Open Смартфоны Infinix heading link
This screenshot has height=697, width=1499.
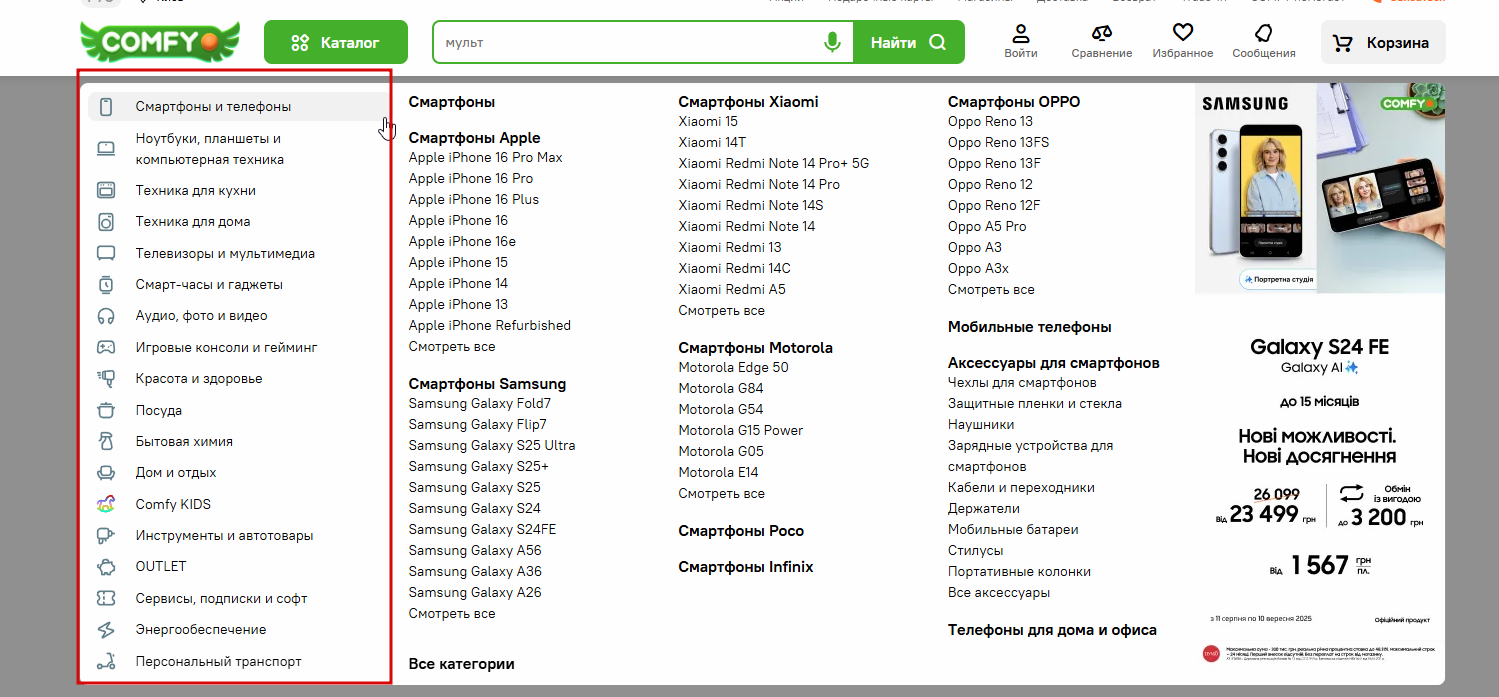(746, 567)
